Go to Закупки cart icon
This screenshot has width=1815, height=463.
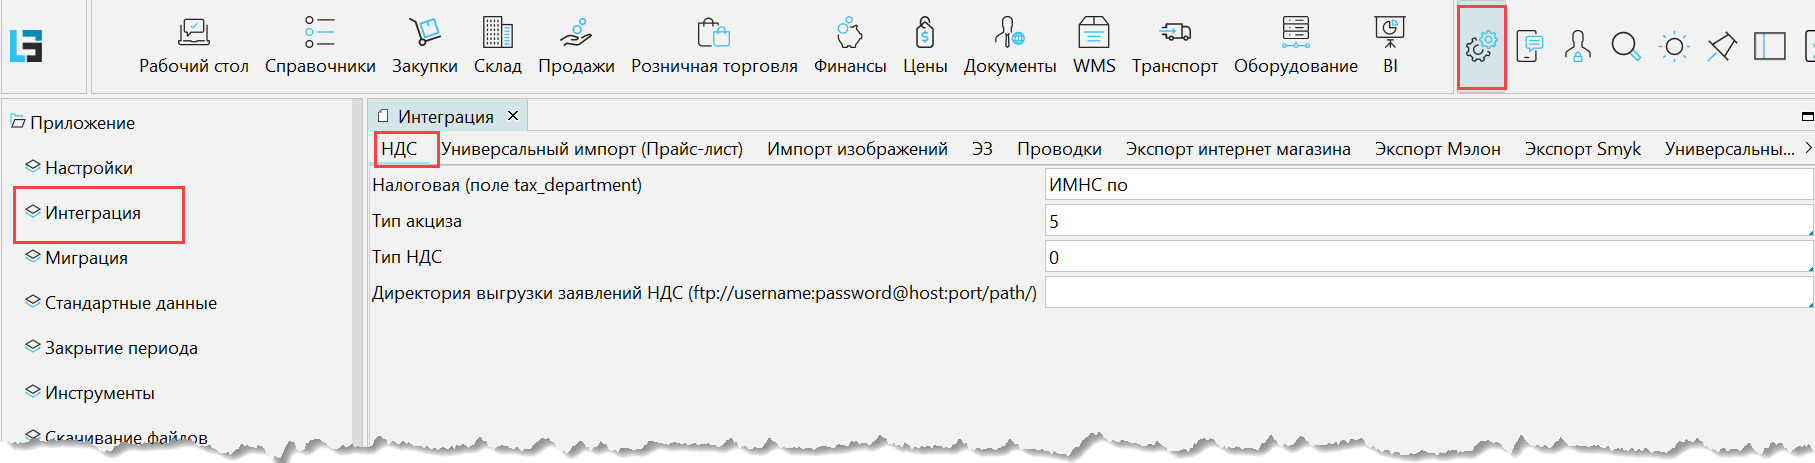[x=424, y=46]
